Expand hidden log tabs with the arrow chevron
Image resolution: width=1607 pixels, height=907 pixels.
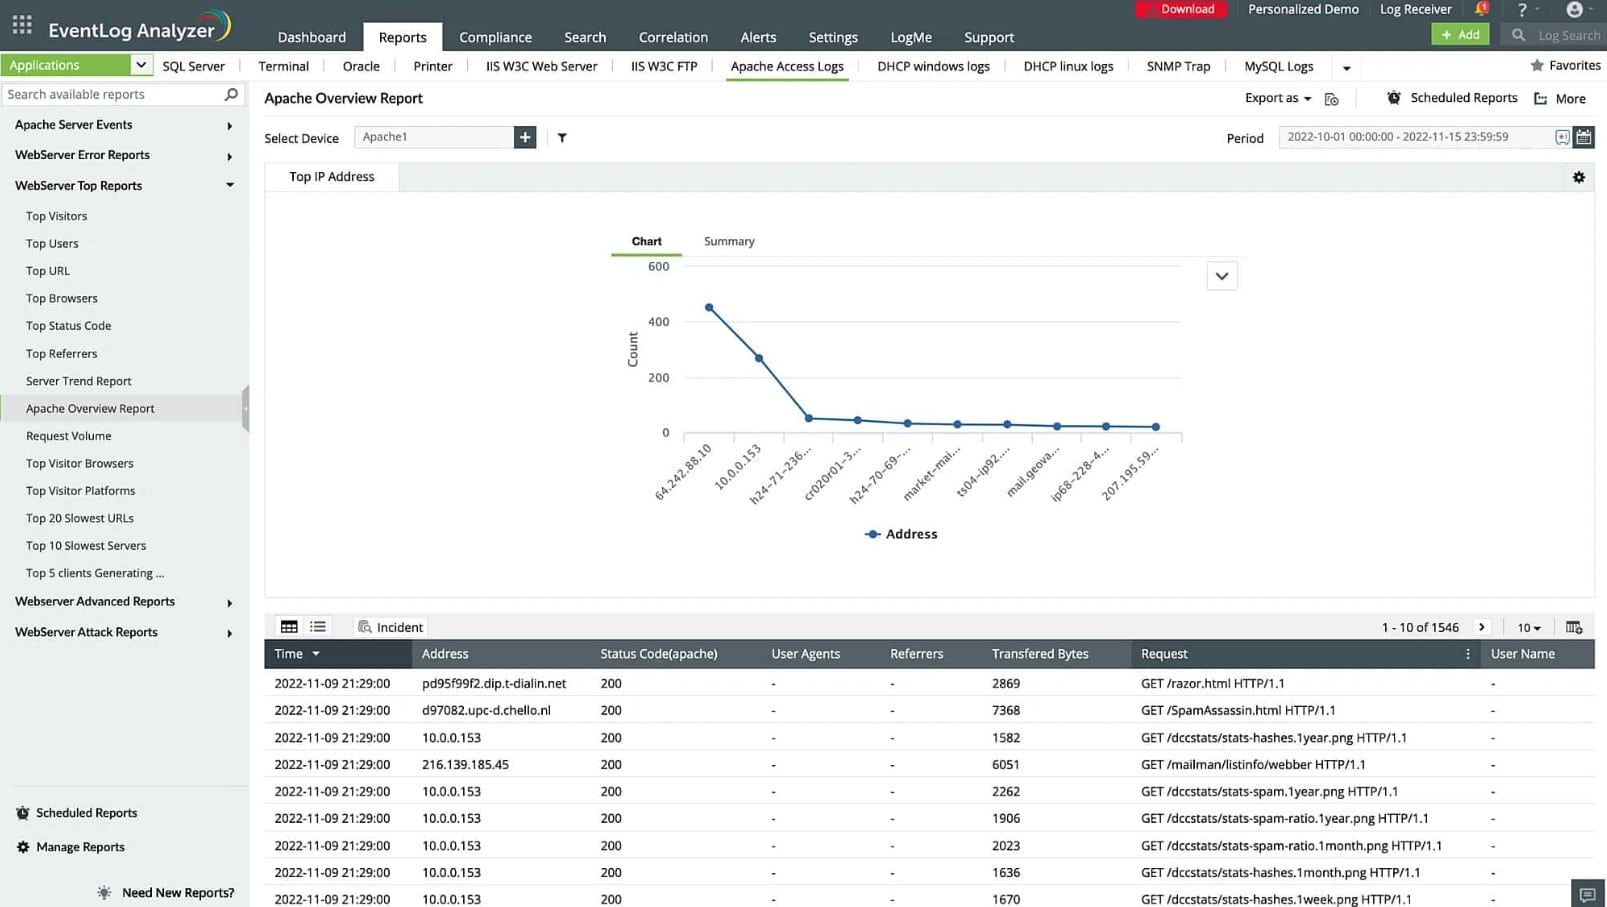coord(1347,67)
